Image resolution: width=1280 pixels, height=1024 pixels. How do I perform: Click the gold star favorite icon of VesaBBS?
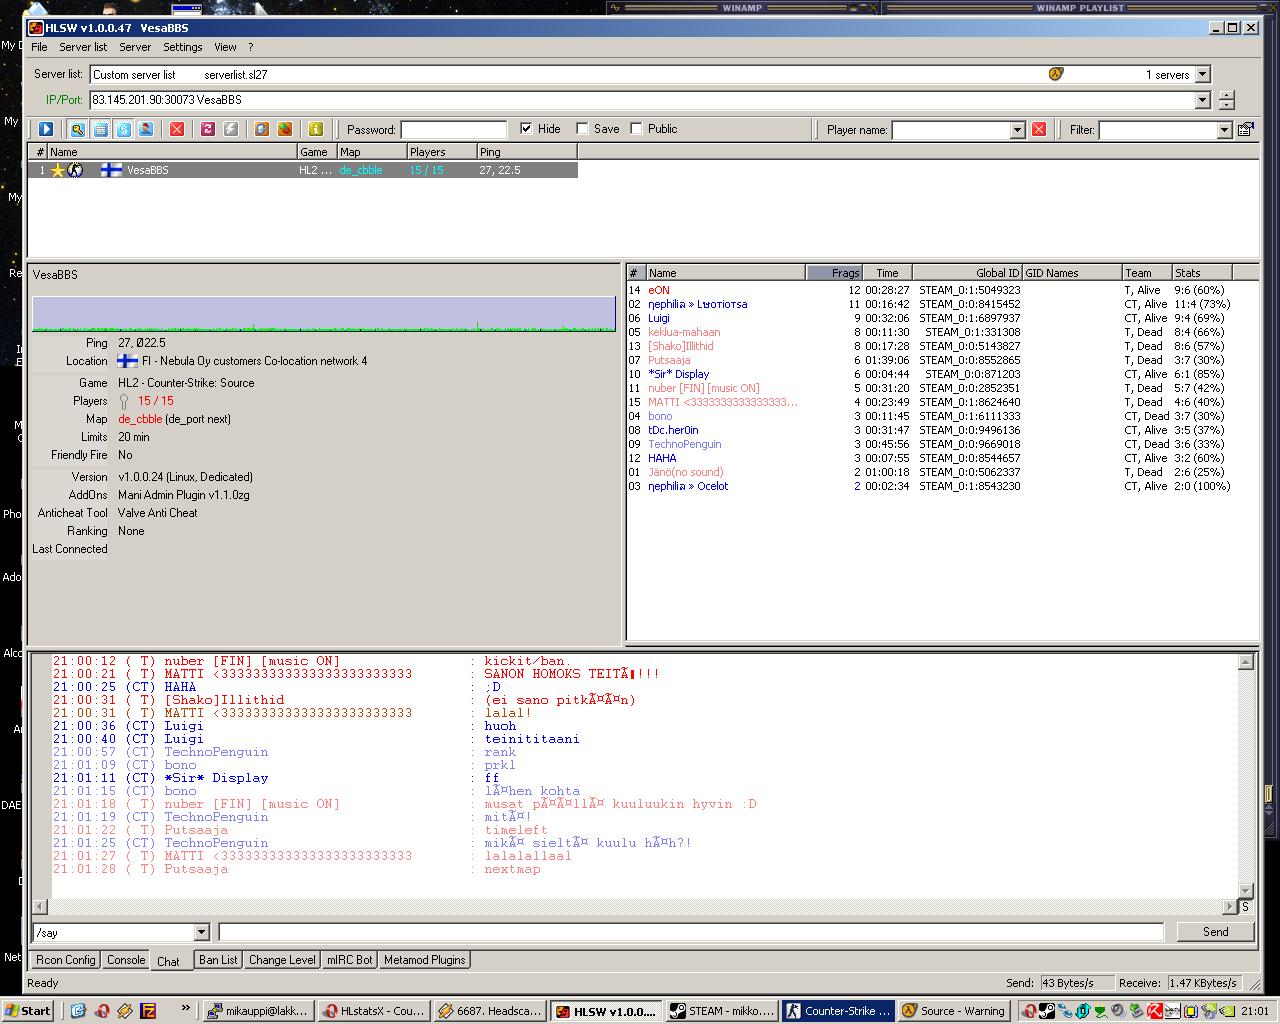(x=58, y=170)
